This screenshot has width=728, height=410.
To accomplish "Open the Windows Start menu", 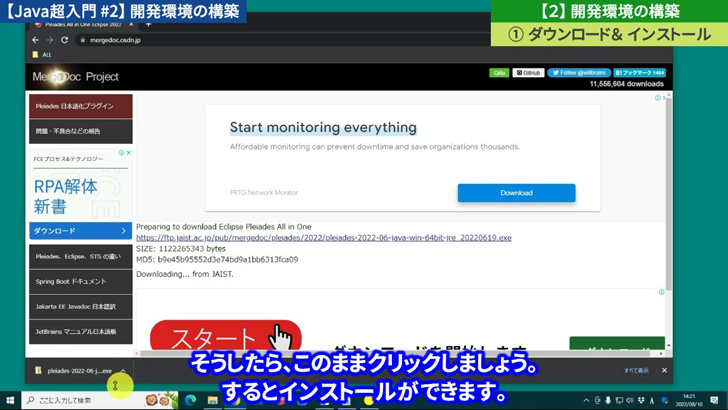I will (x=10, y=400).
